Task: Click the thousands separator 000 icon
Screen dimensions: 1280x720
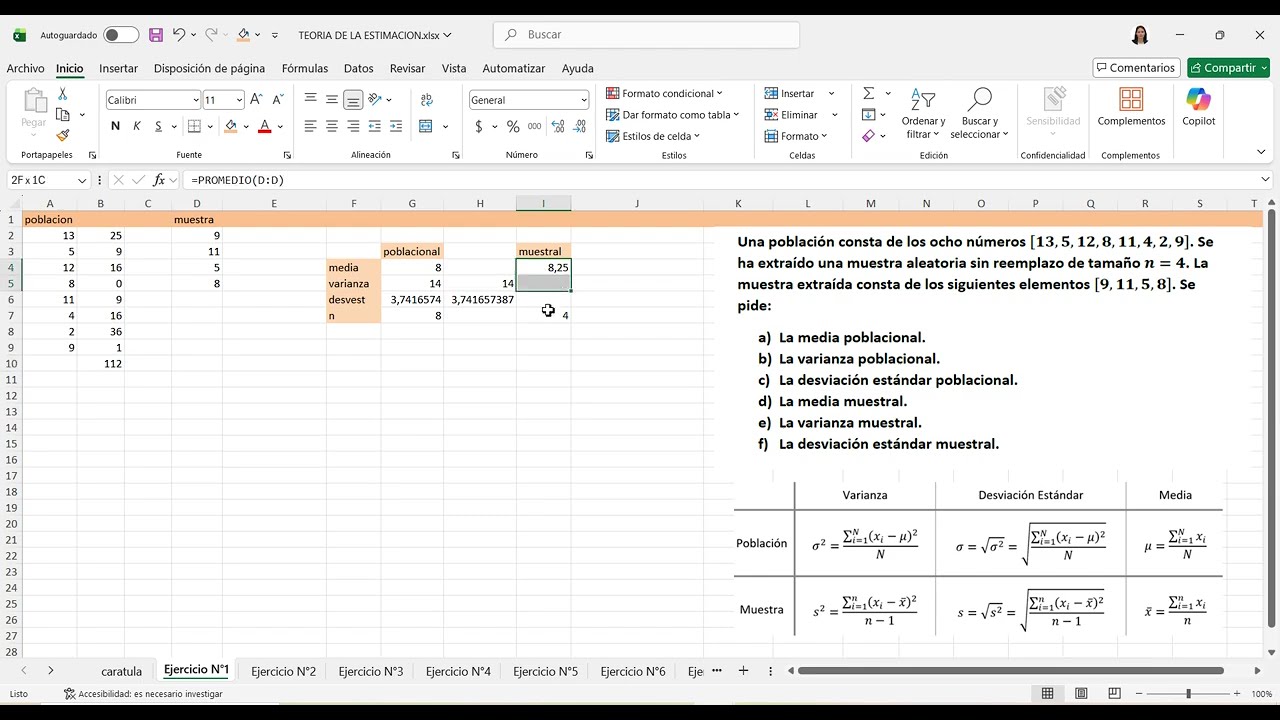Action: [535, 126]
